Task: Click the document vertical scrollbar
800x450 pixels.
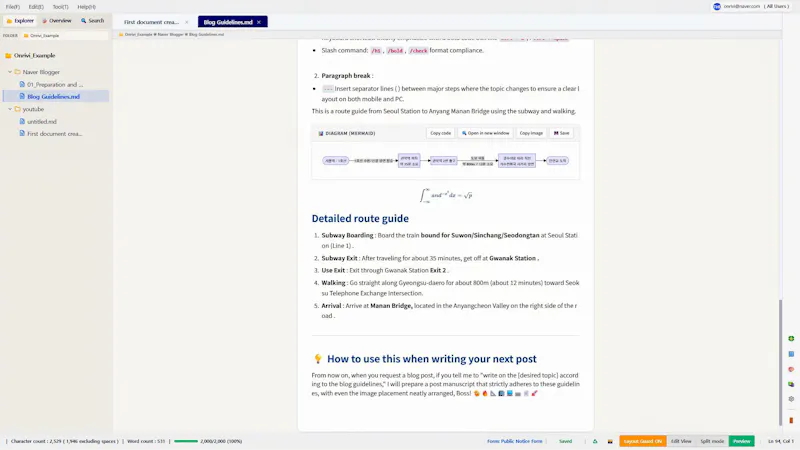Action: 780,362
